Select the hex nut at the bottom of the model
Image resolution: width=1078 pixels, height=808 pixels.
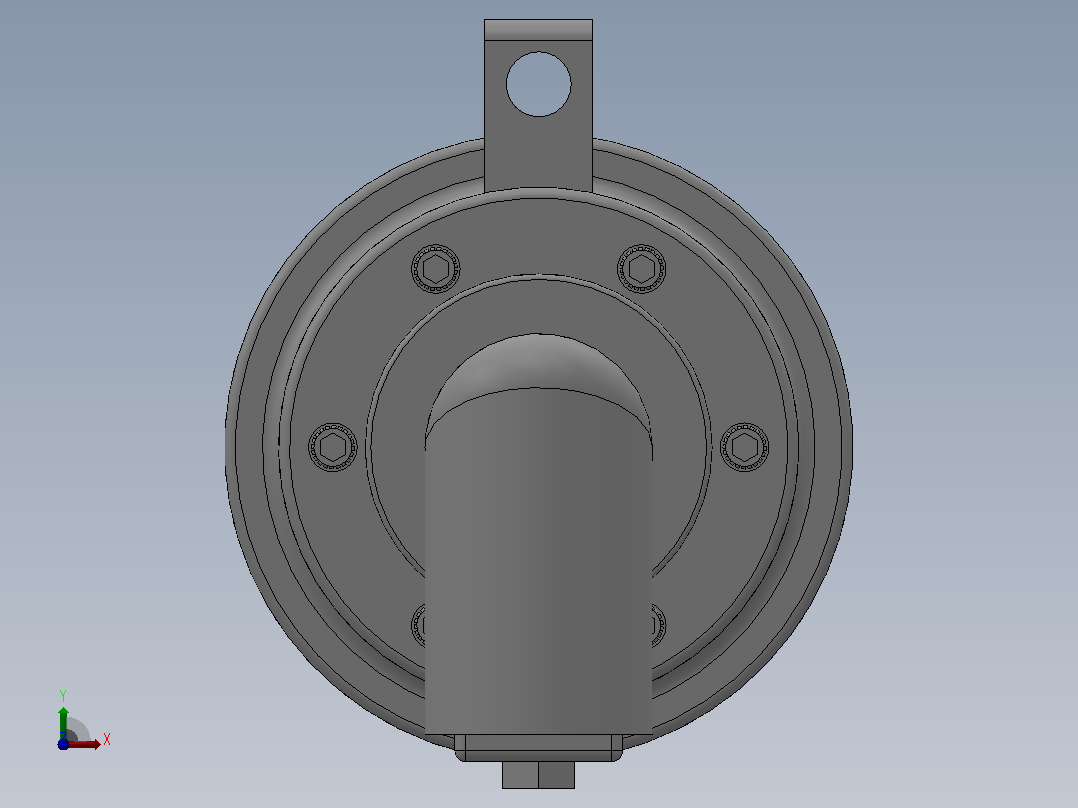click(x=538, y=775)
